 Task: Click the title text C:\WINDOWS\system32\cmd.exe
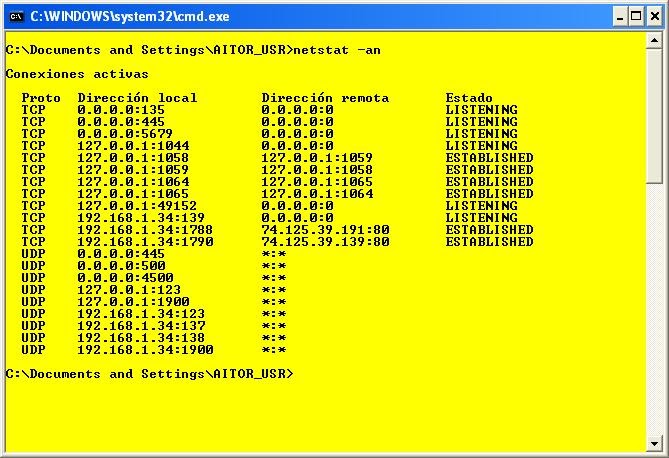pos(130,17)
